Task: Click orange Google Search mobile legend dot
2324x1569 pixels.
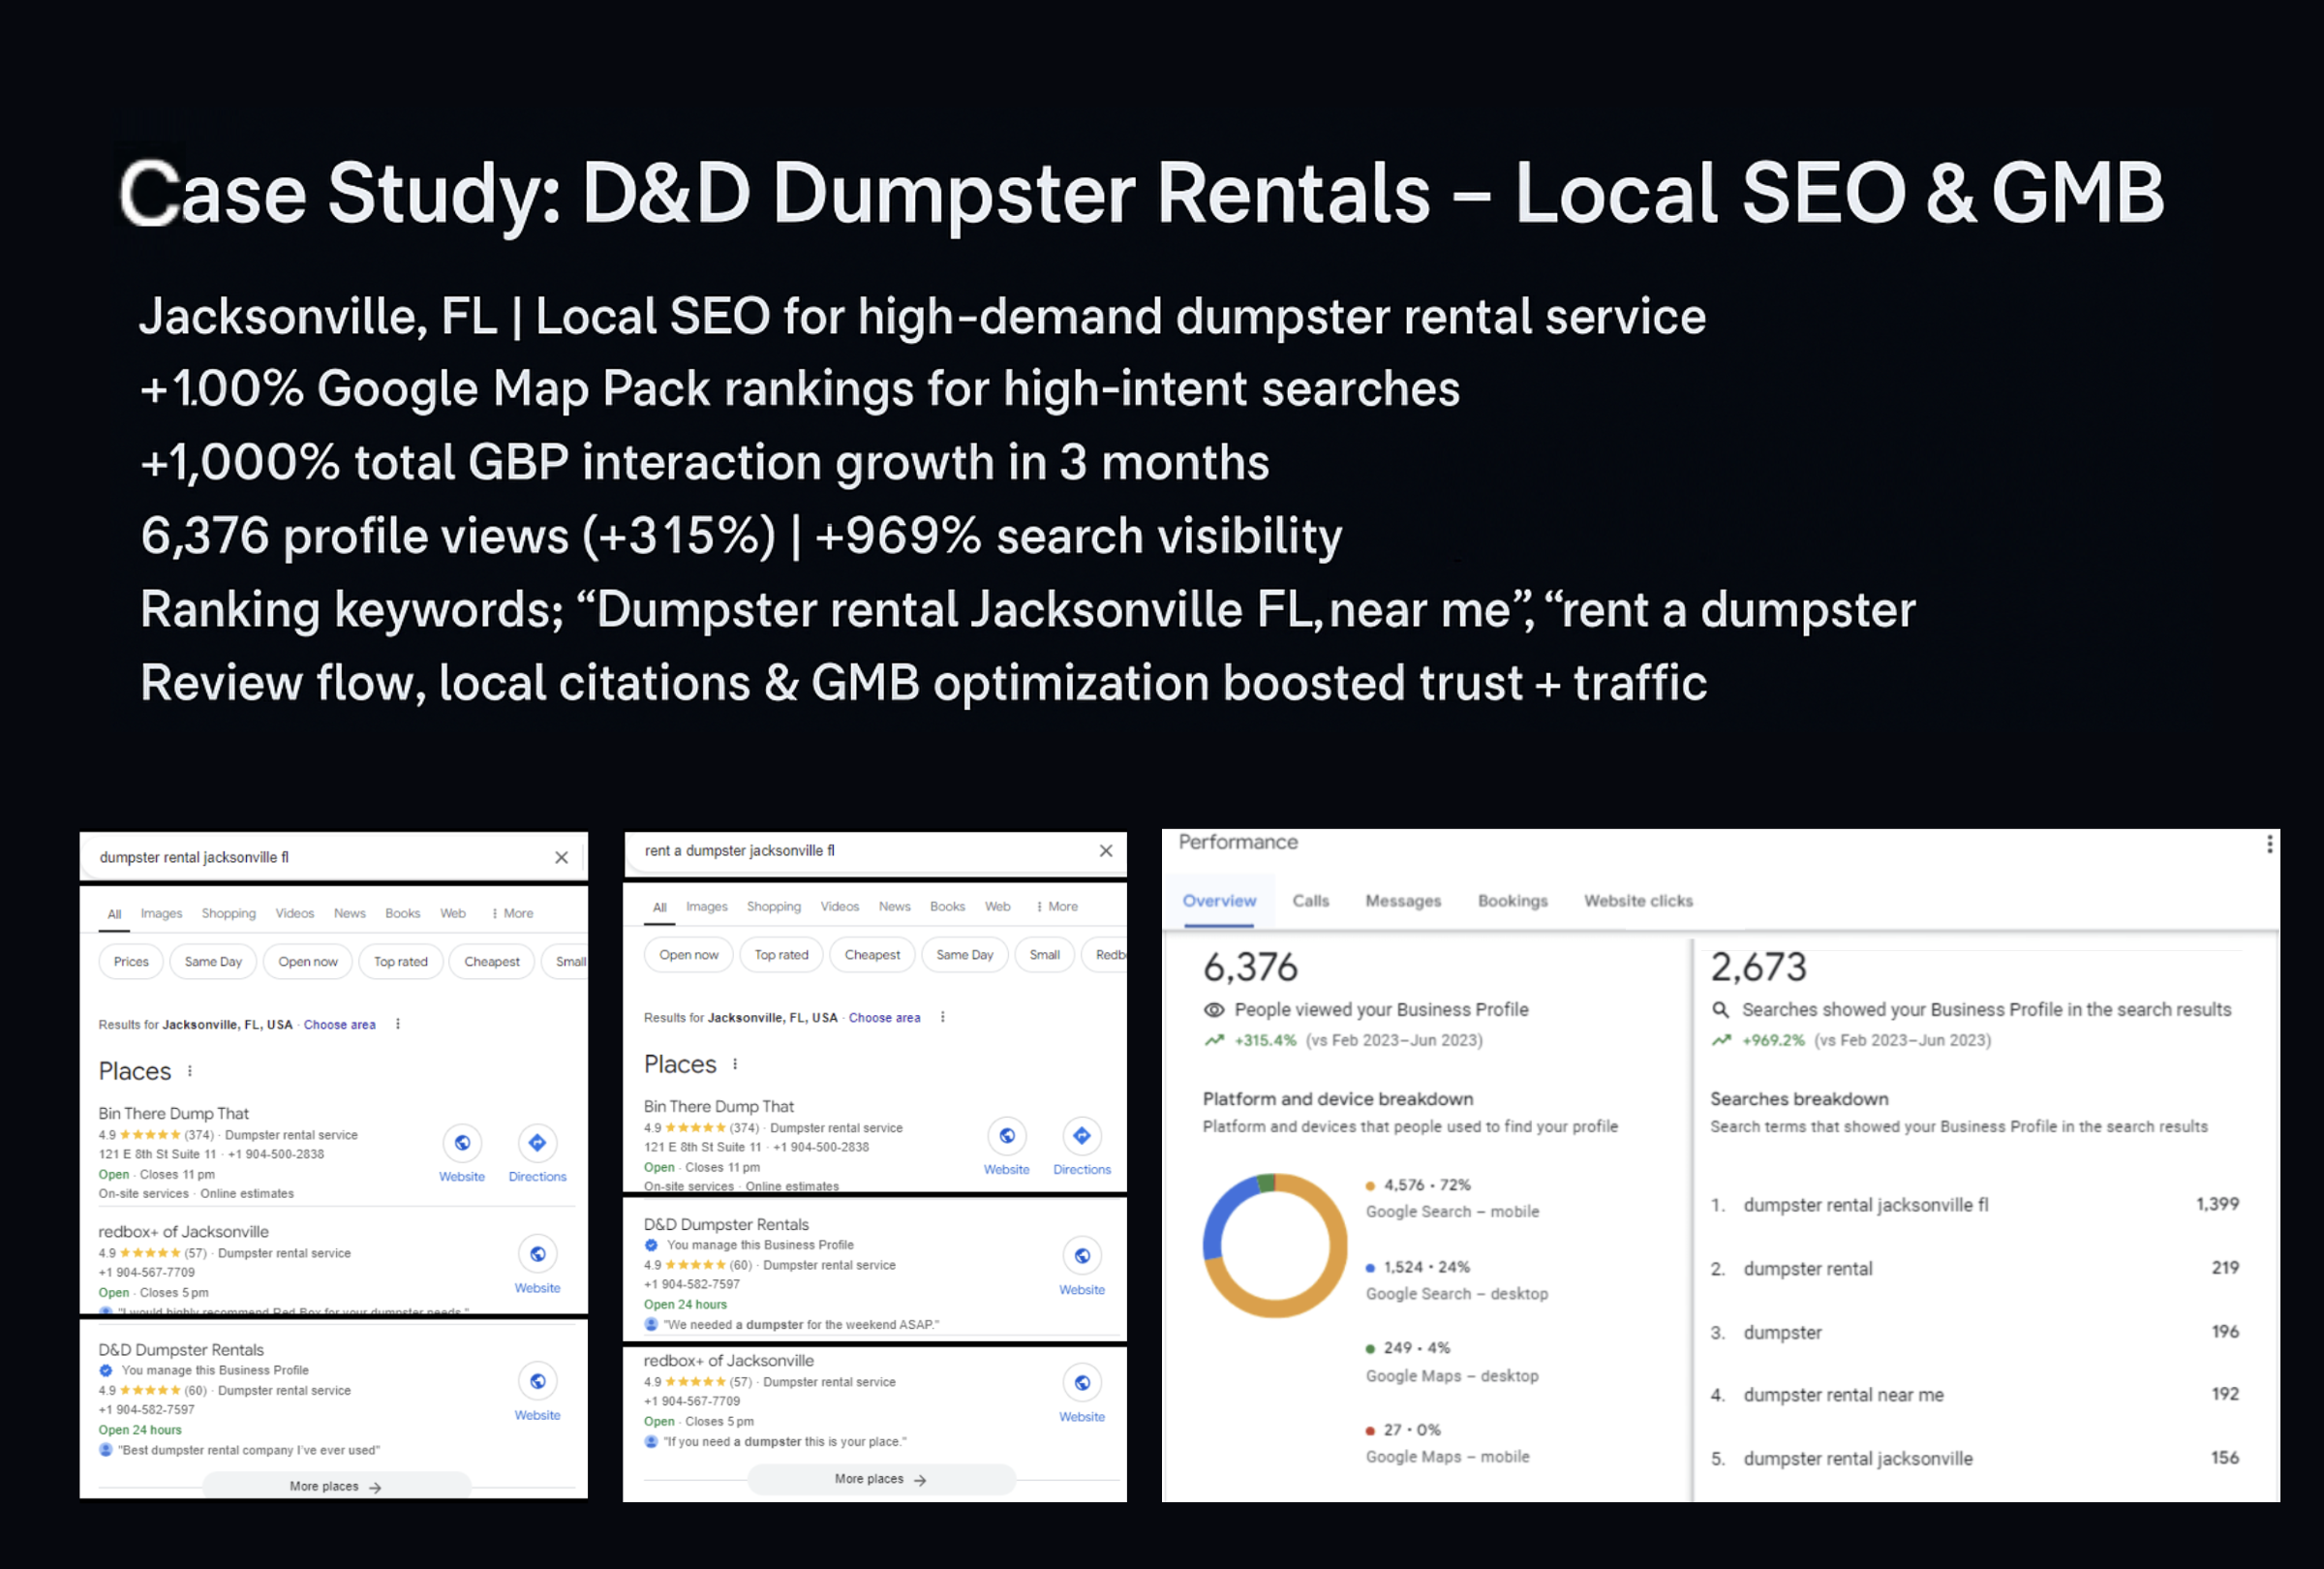Action: pos(1370,1185)
